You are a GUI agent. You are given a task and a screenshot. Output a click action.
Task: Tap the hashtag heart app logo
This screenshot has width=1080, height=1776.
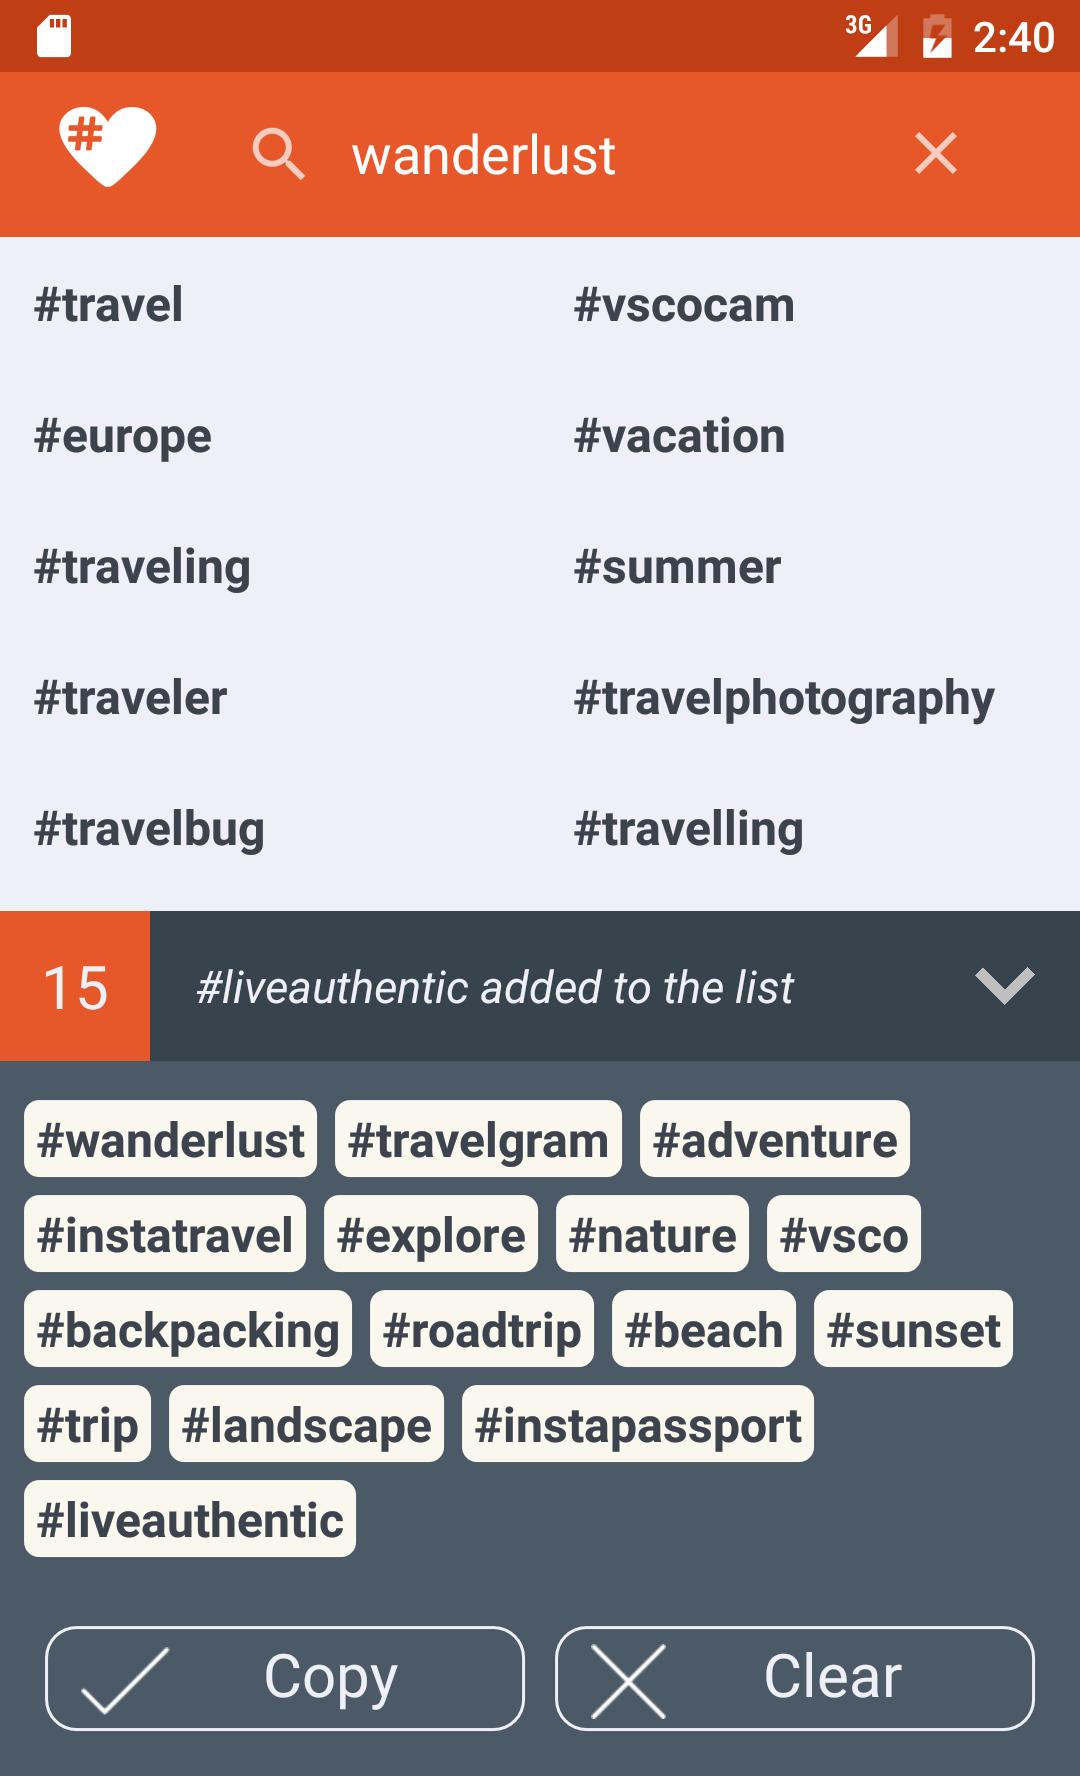click(107, 146)
